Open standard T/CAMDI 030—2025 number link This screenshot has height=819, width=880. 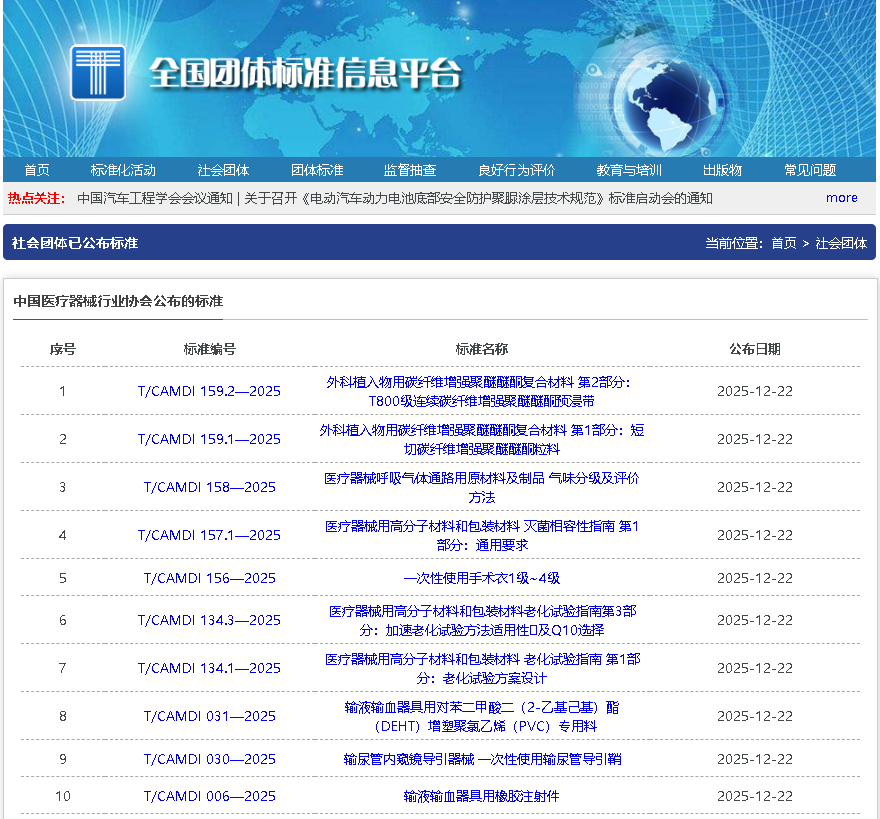tap(211, 758)
